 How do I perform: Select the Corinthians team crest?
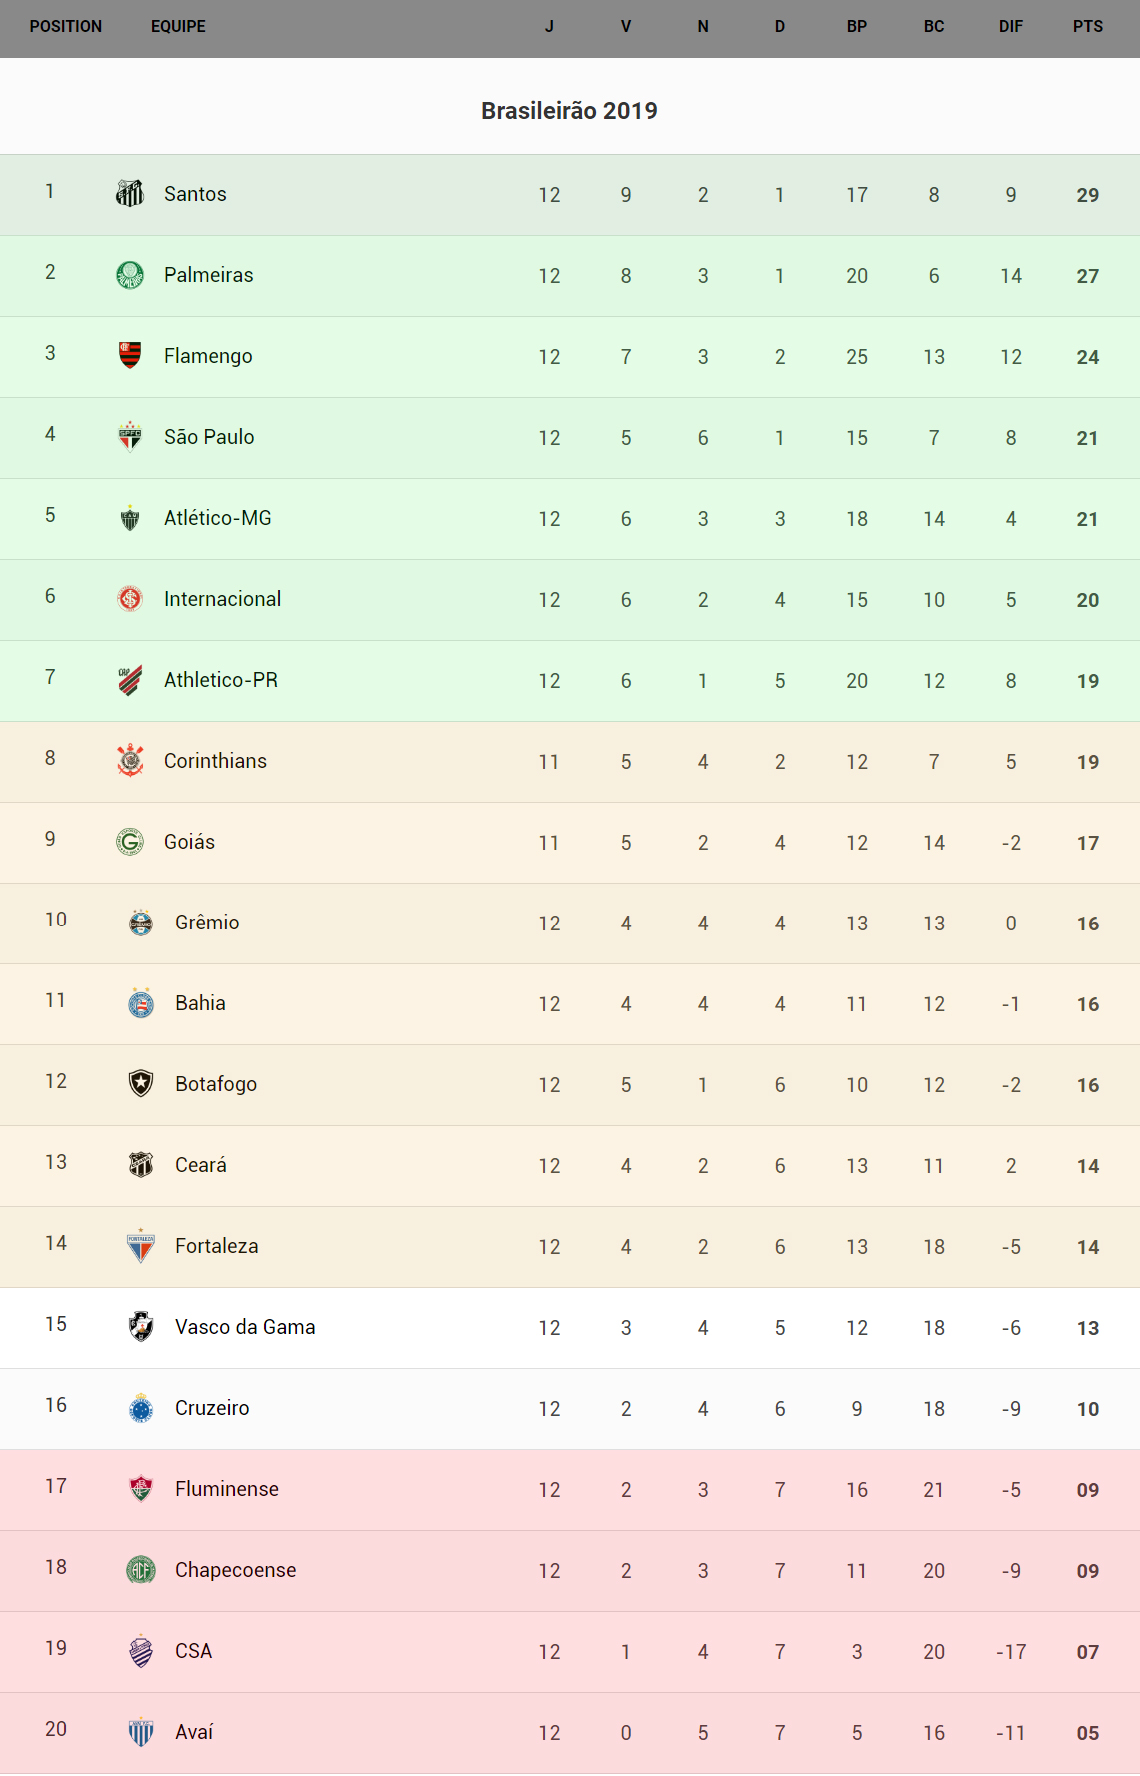[x=130, y=760]
